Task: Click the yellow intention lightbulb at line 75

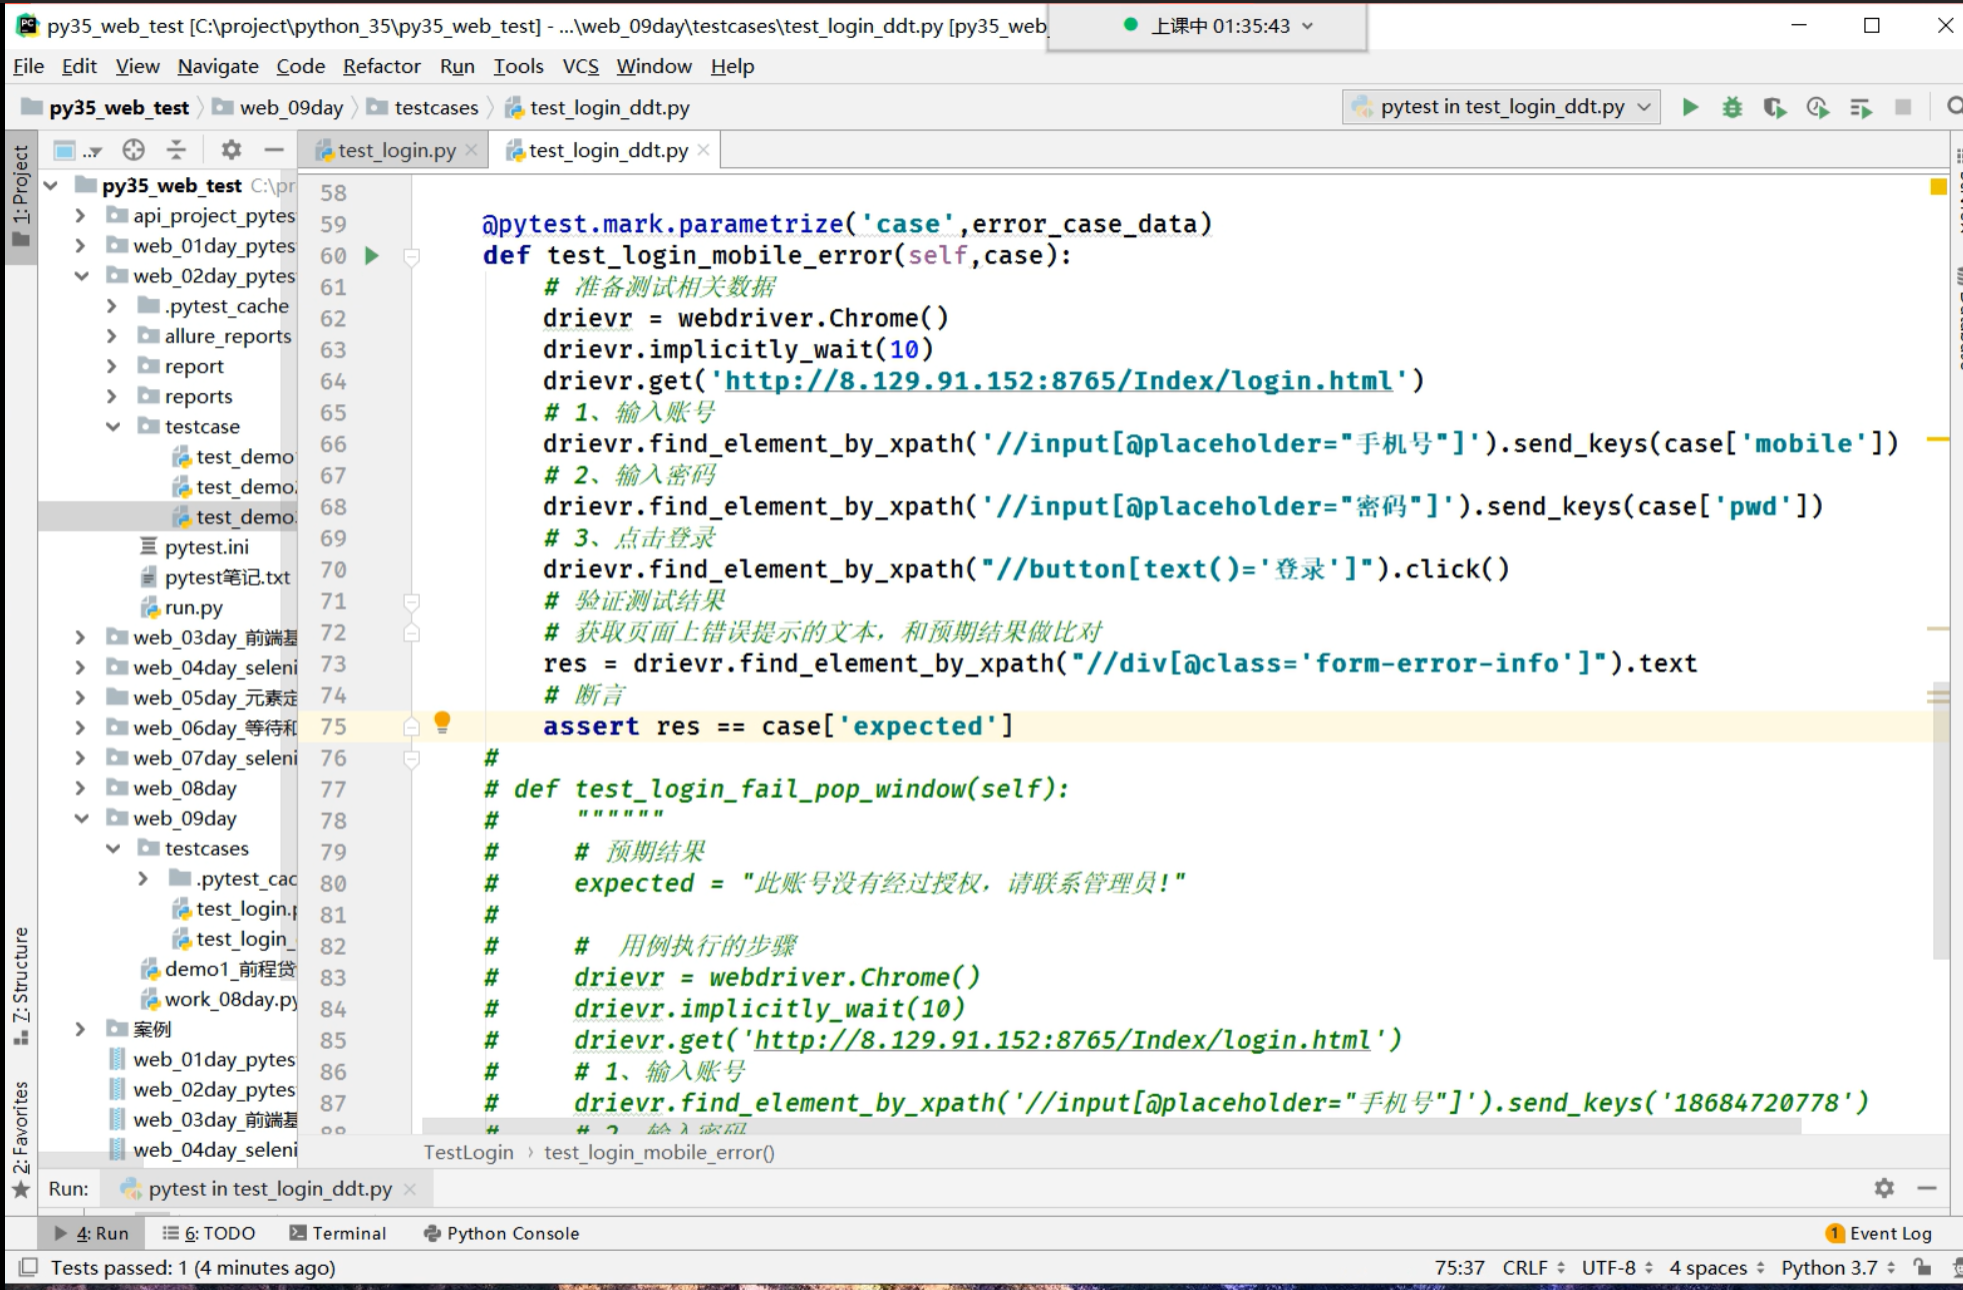Action: (x=442, y=722)
